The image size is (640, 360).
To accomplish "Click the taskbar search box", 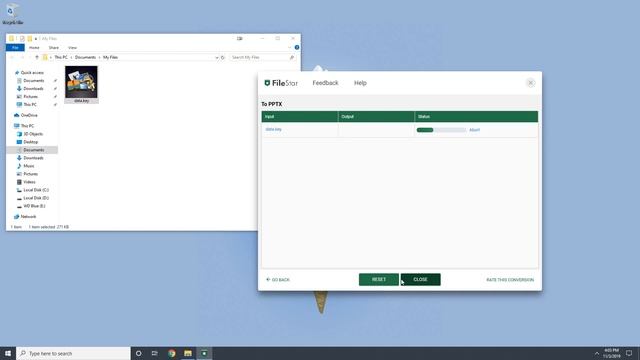I will tap(73, 353).
